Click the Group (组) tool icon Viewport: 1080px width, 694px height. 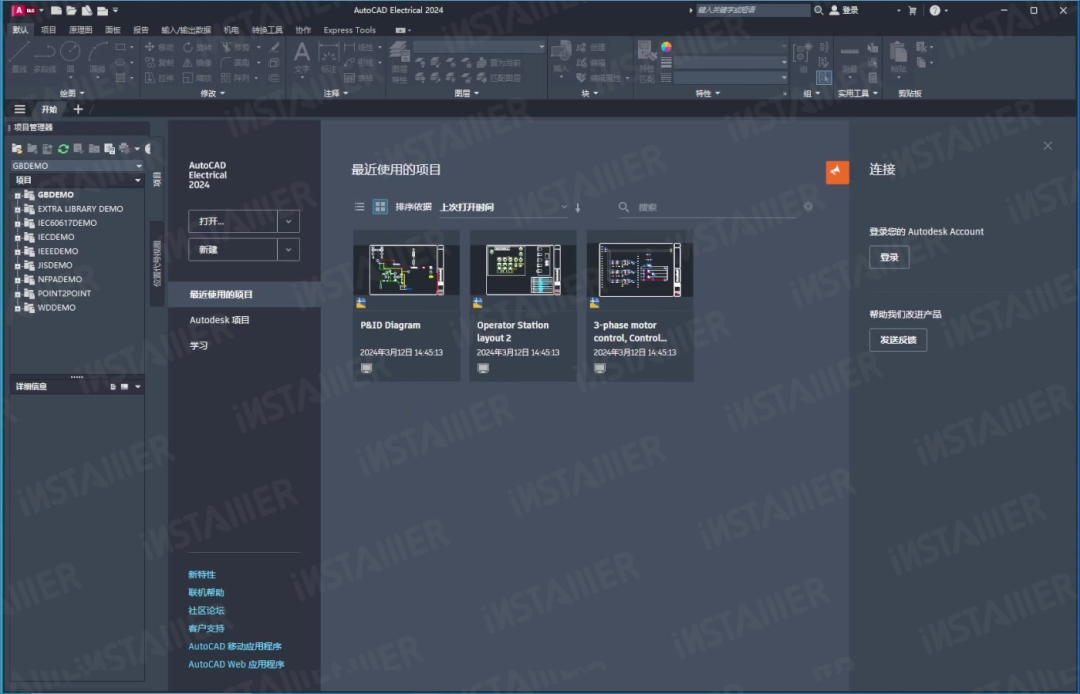pyautogui.click(x=803, y=56)
